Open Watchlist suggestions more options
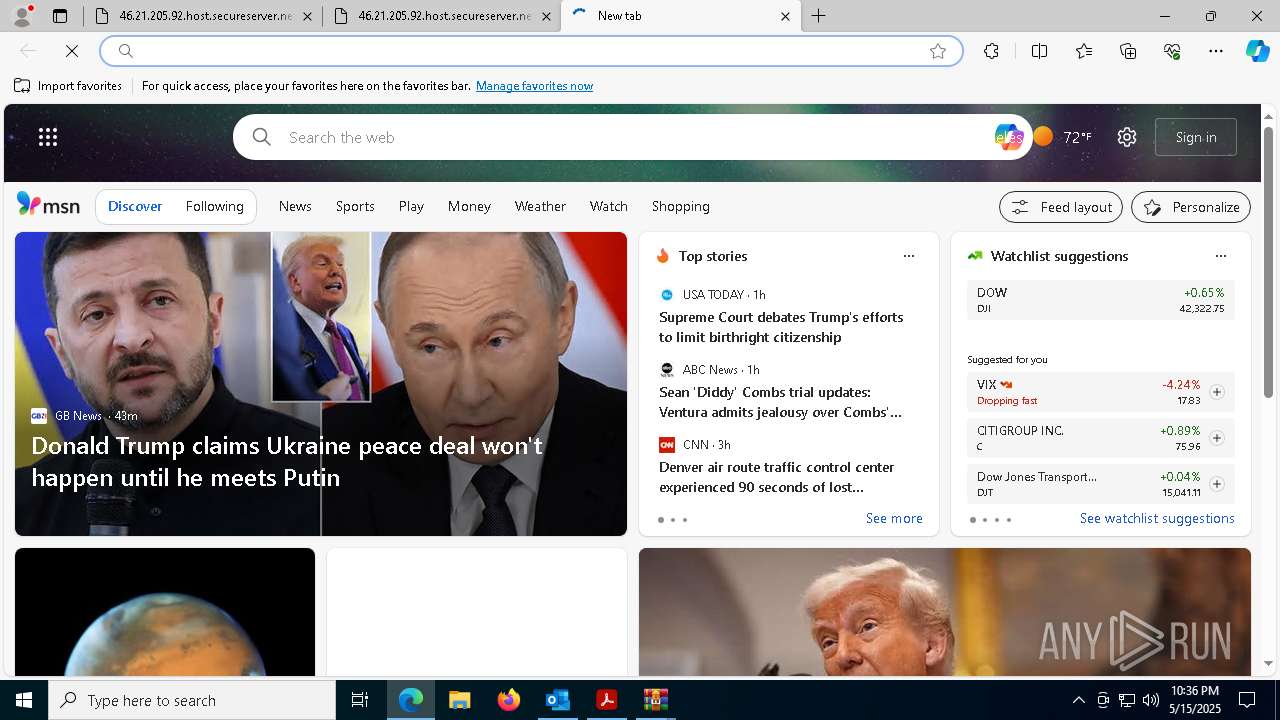Screen dimensions: 1280x720 tap(1221, 256)
